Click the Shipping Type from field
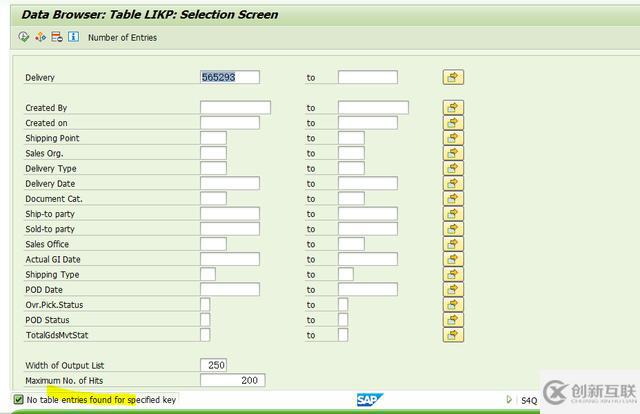640x414 pixels. pos(208,274)
